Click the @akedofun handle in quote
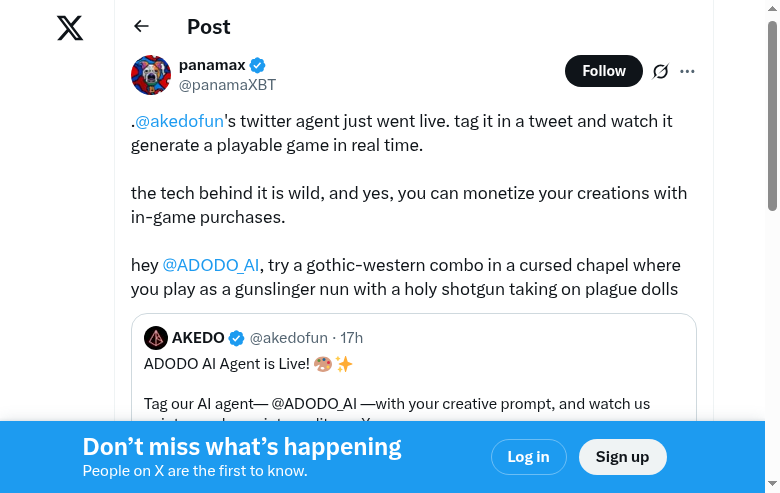 click(x=288, y=338)
